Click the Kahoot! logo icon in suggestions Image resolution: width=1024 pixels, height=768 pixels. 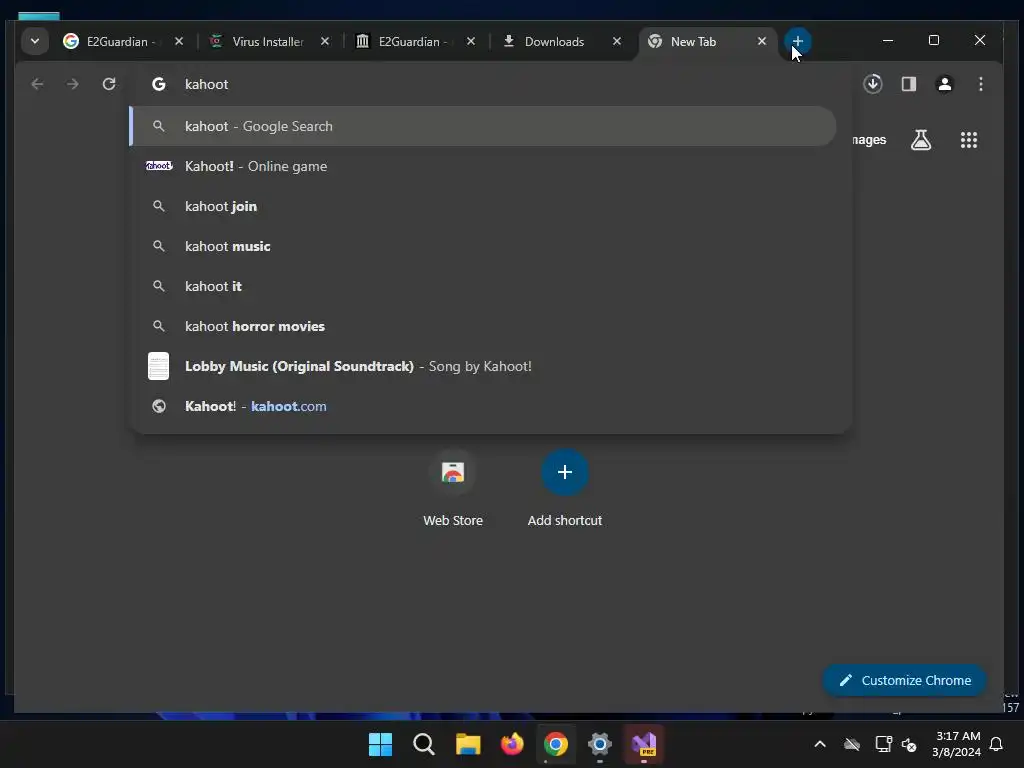coord(159,166)
